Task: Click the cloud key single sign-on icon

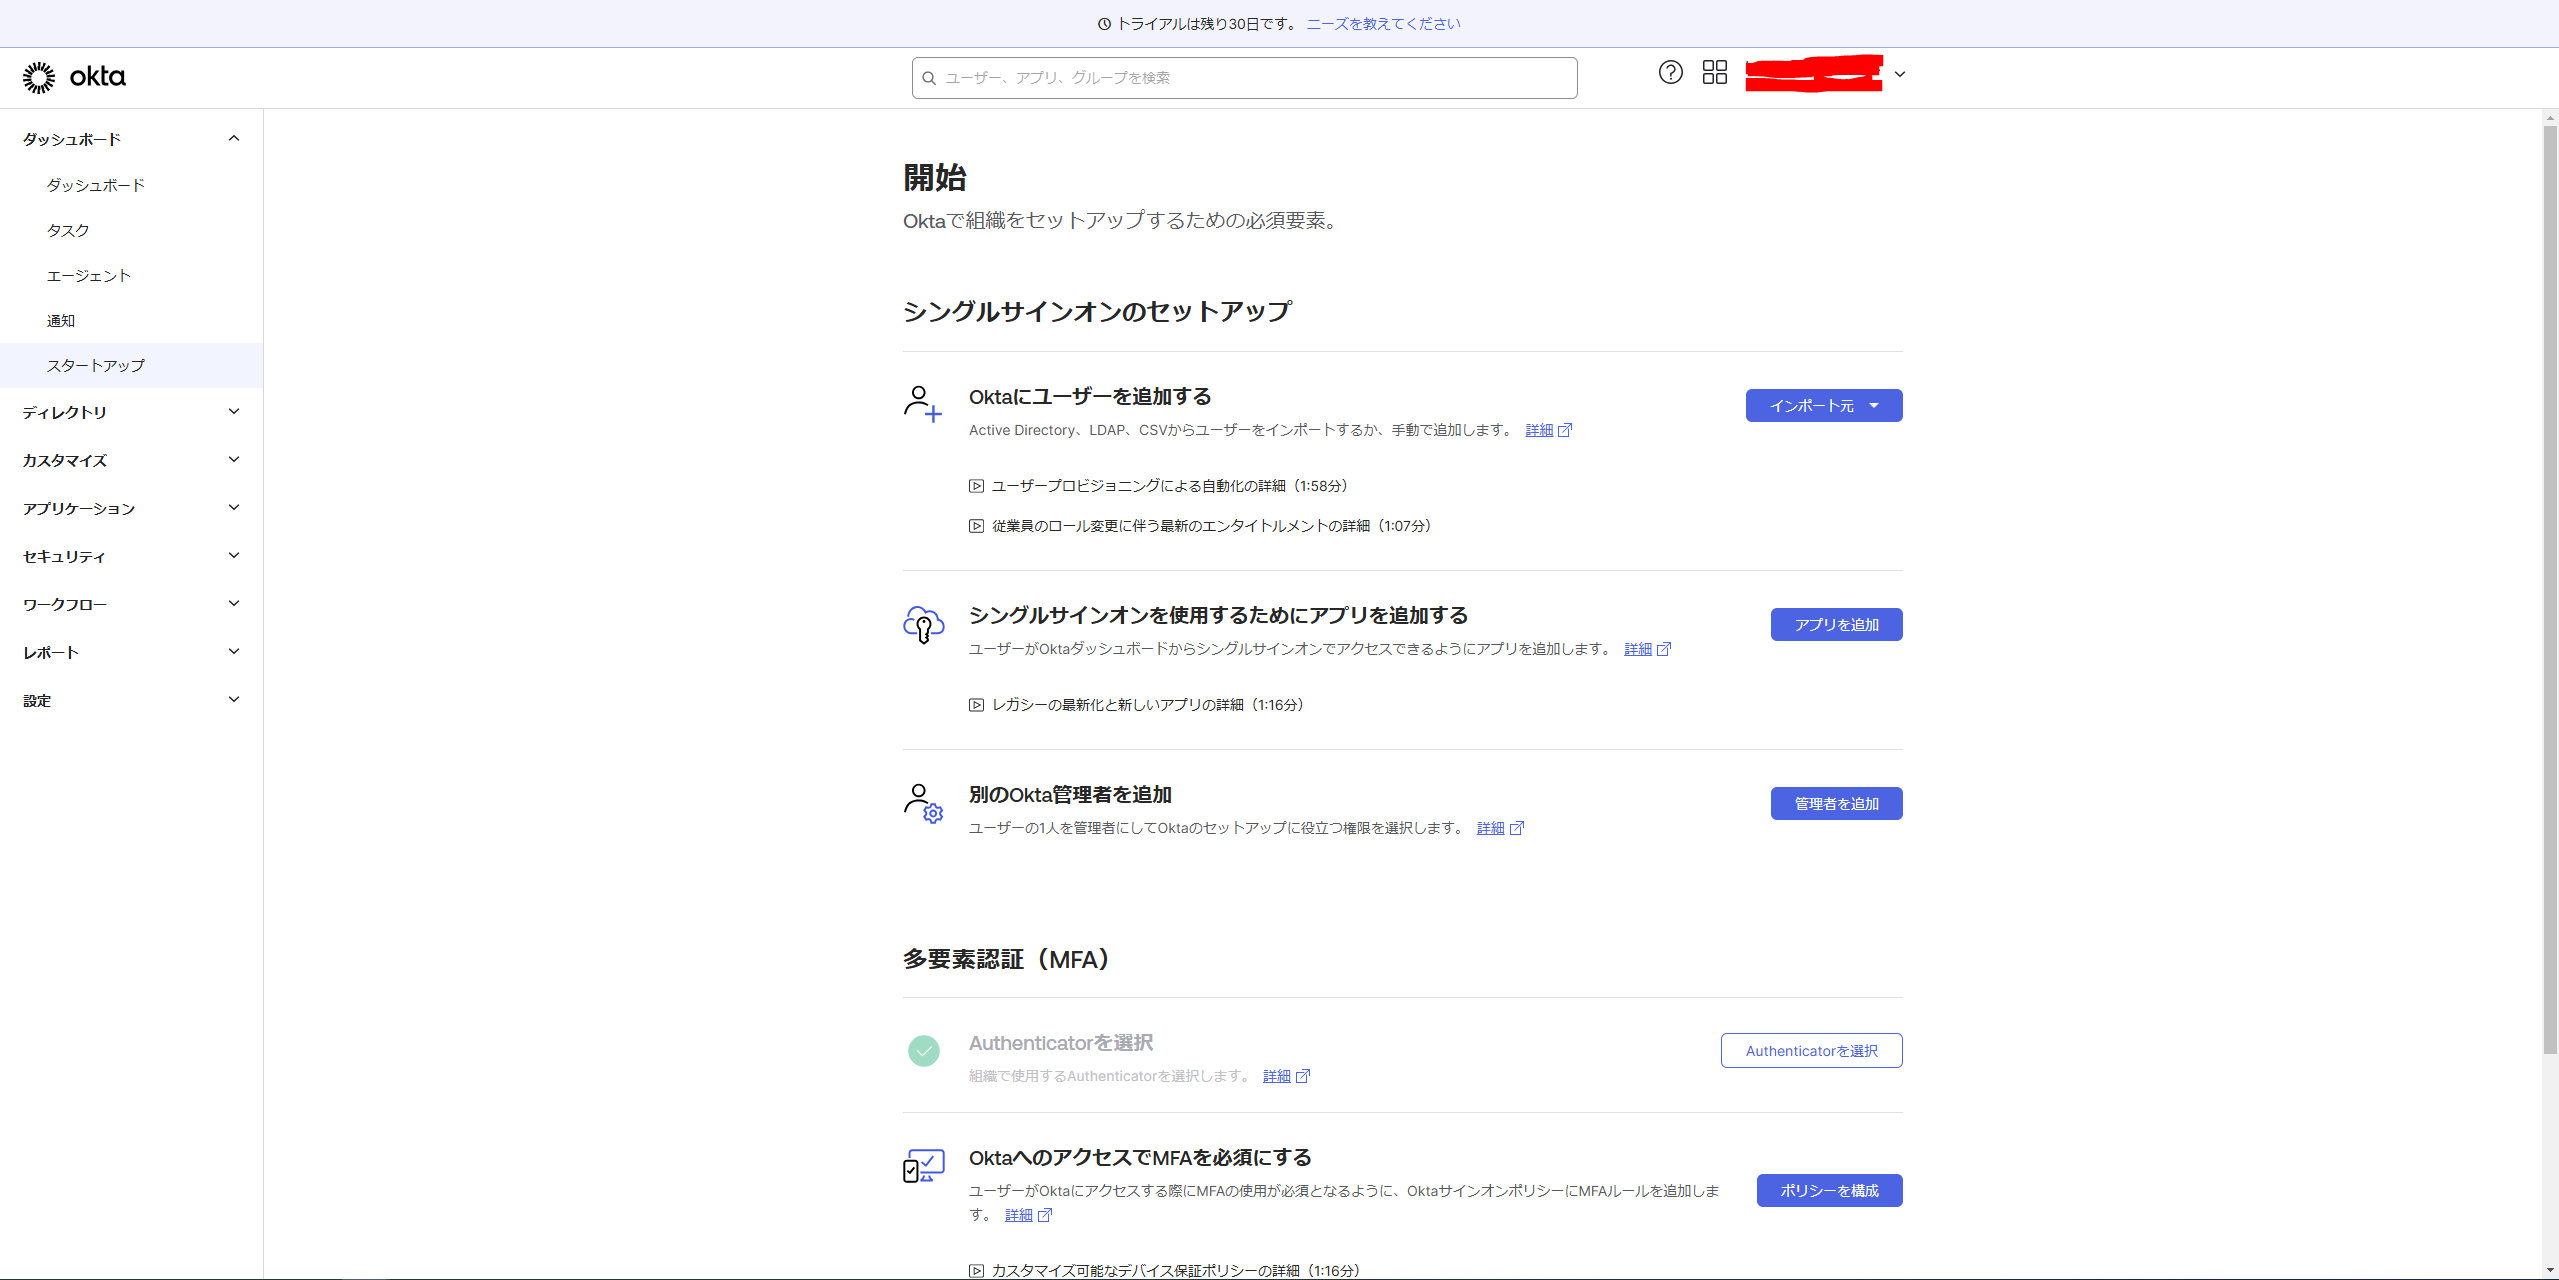Action: point(922,624)
